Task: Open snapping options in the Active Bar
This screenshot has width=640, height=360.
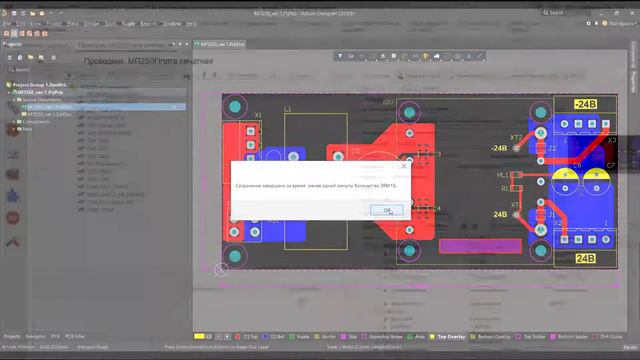Action: [x=351, y=56]
